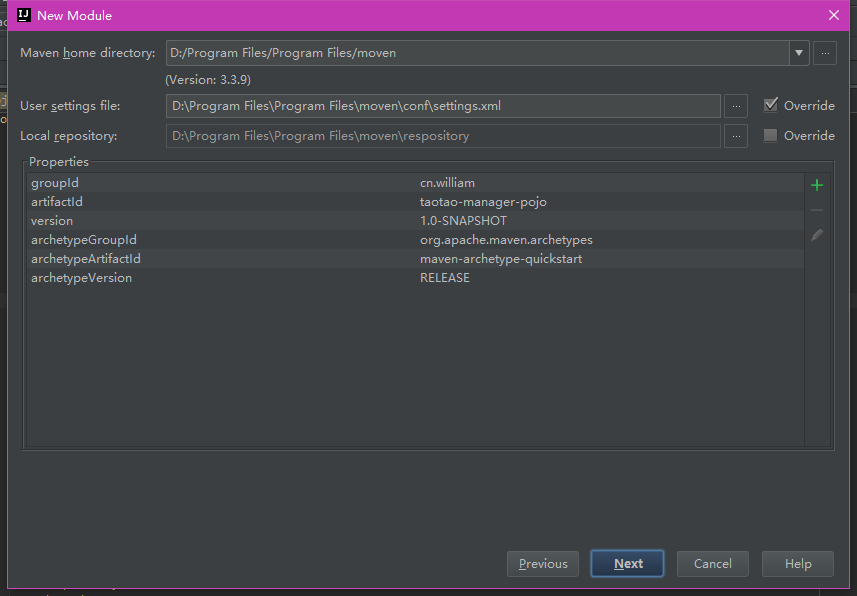Select the archetypeGroupId property row
The width and height of the screenshot is (857, 596).
[x=415, y=240]
